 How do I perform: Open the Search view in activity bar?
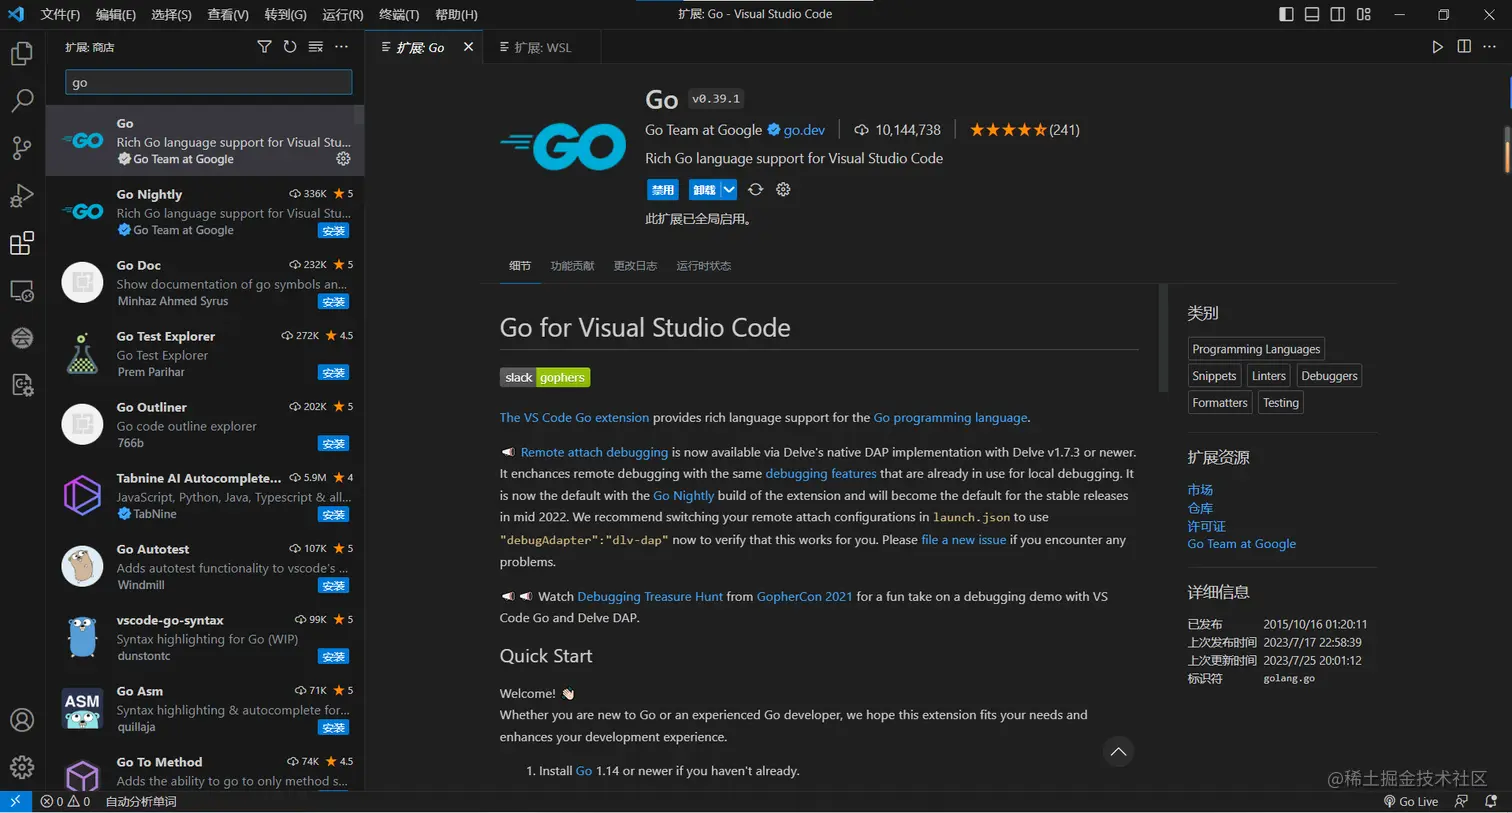click(x=22, y=100)
